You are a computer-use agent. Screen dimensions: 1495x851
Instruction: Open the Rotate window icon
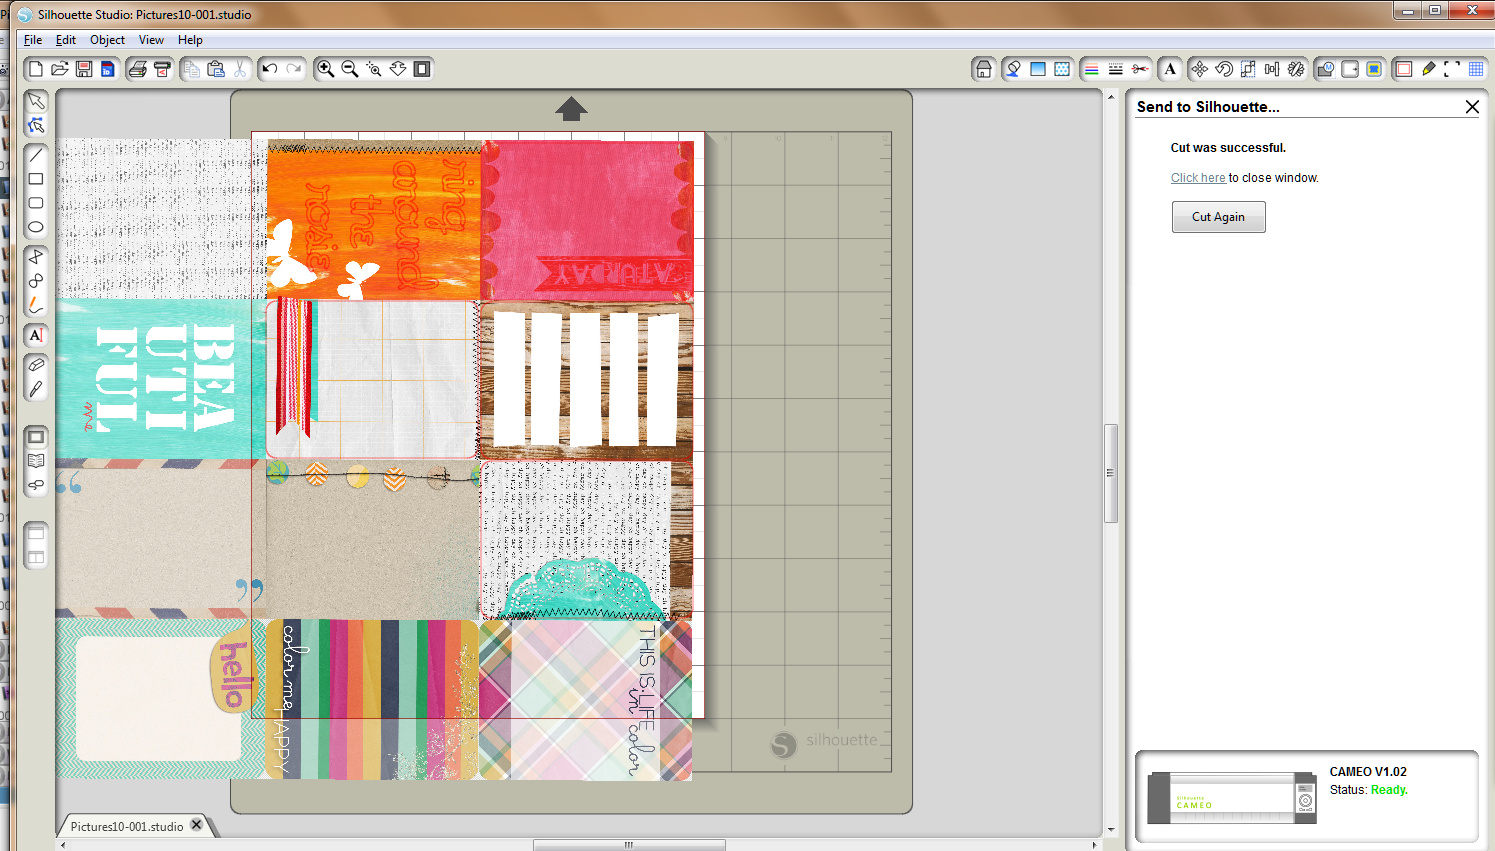tap(1223, 69)
